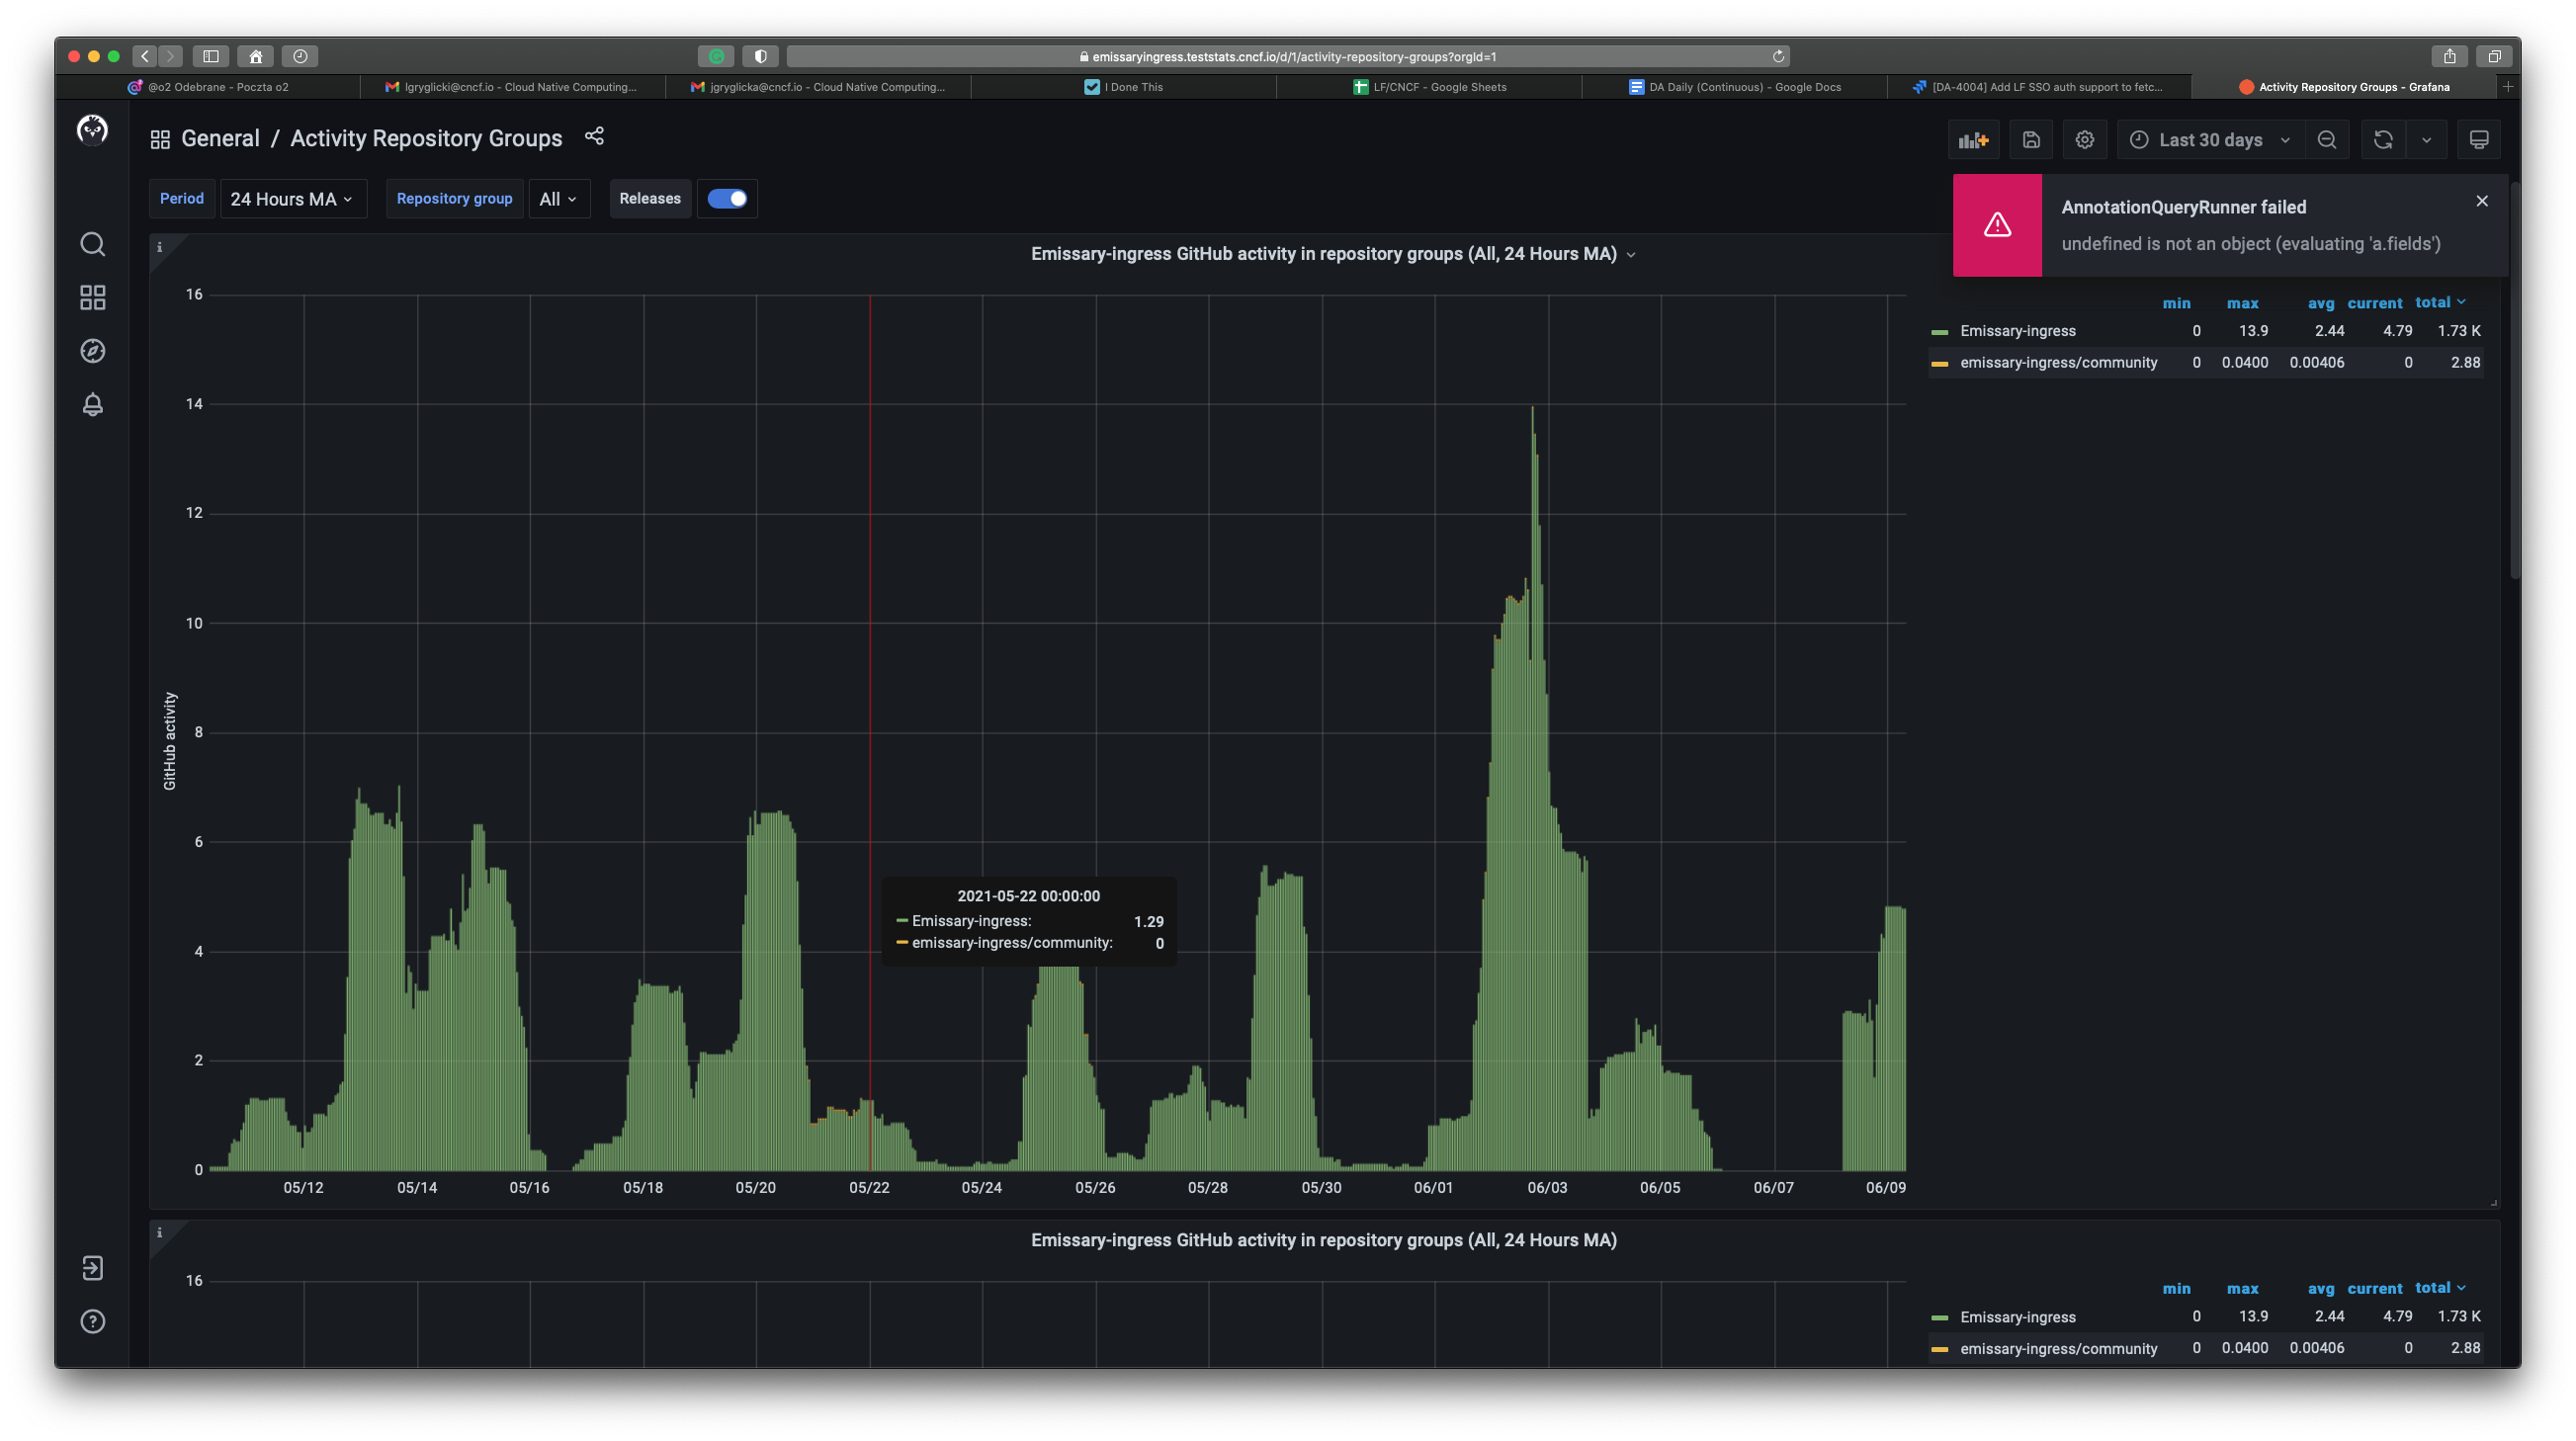Open the cycle view mode monitor icon
The width and height of the screenshot is (2576, 1441).
[x=2479, y=139]
